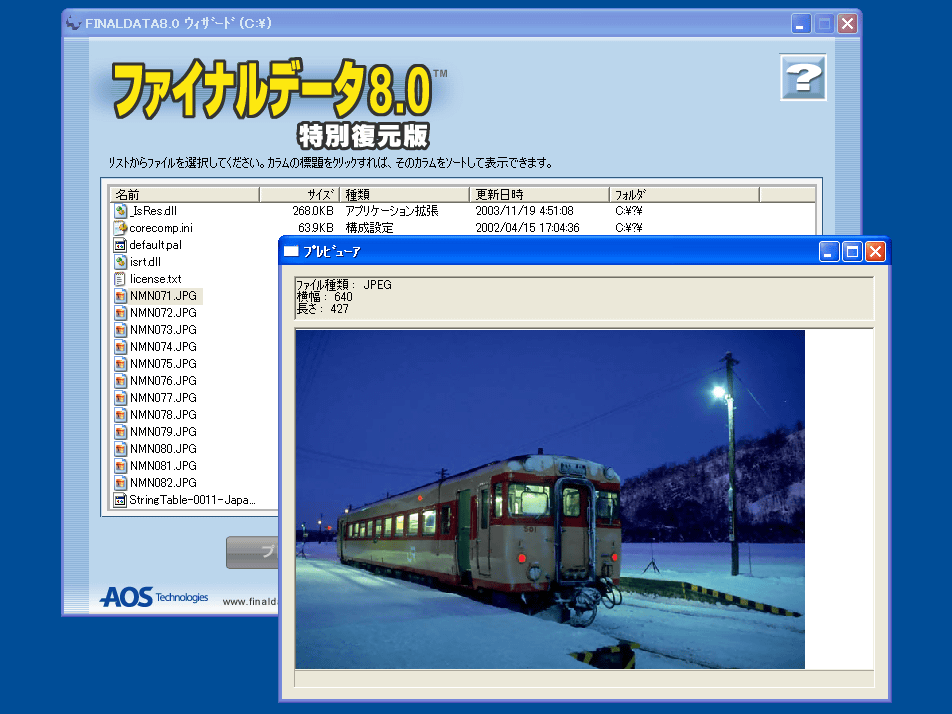
Task: Click the NMN080.JPG image icon
Action: click(120, 449)
